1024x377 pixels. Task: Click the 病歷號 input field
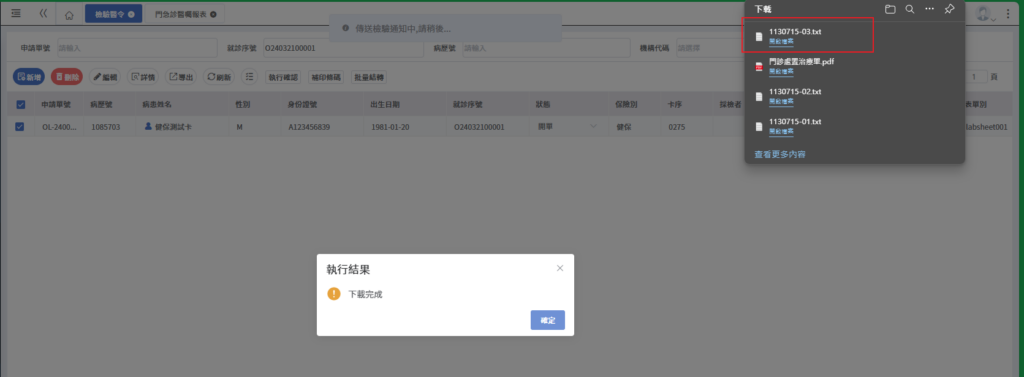tap(546, 48)
